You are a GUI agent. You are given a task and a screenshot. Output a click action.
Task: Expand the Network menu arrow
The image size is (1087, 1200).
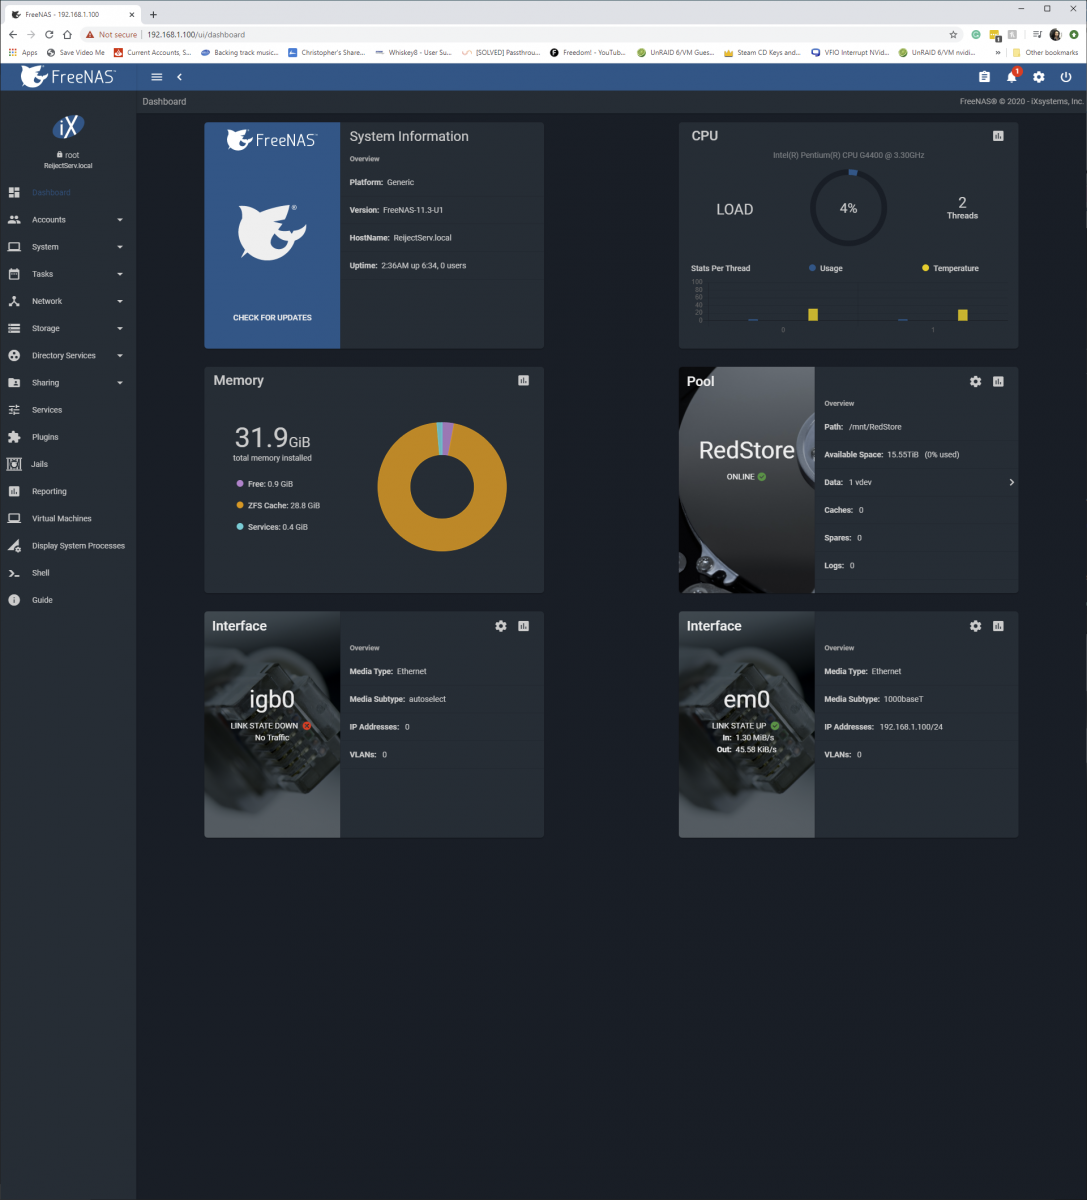pyautogui.click(x=120, y=301)
